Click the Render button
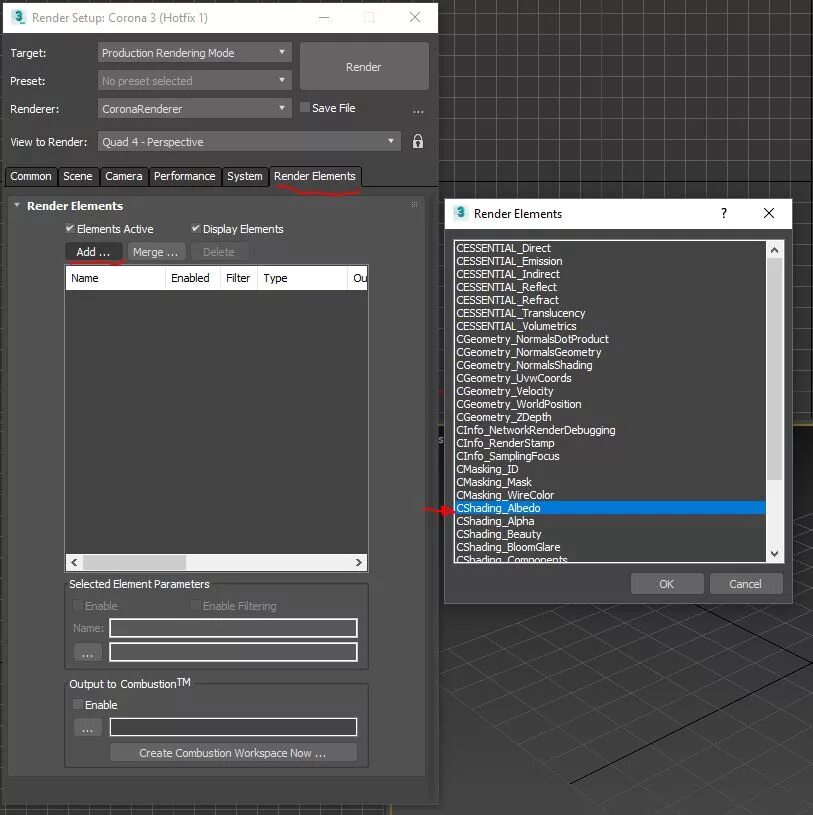The height and width of the screenshot is (815, 813). point(364,66)
